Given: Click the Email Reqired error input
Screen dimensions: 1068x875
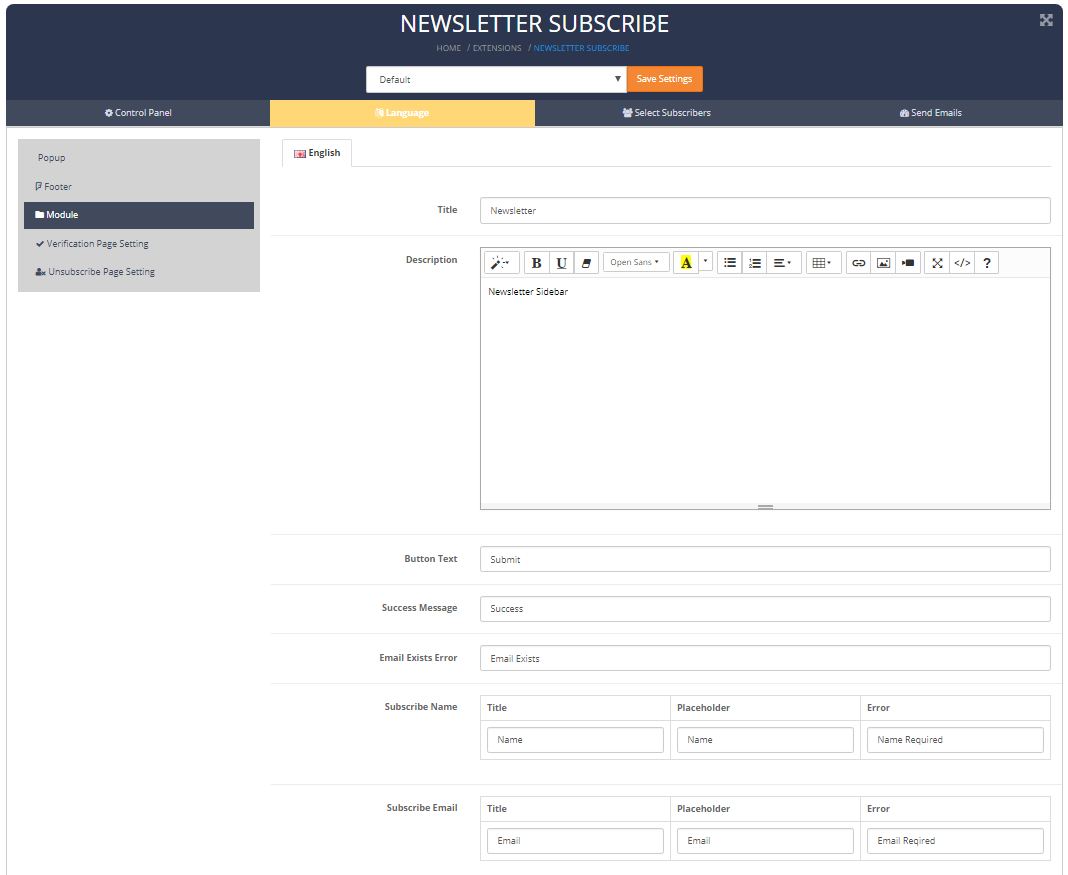Looking at the screenshot, I should click(x=955, y=841).
